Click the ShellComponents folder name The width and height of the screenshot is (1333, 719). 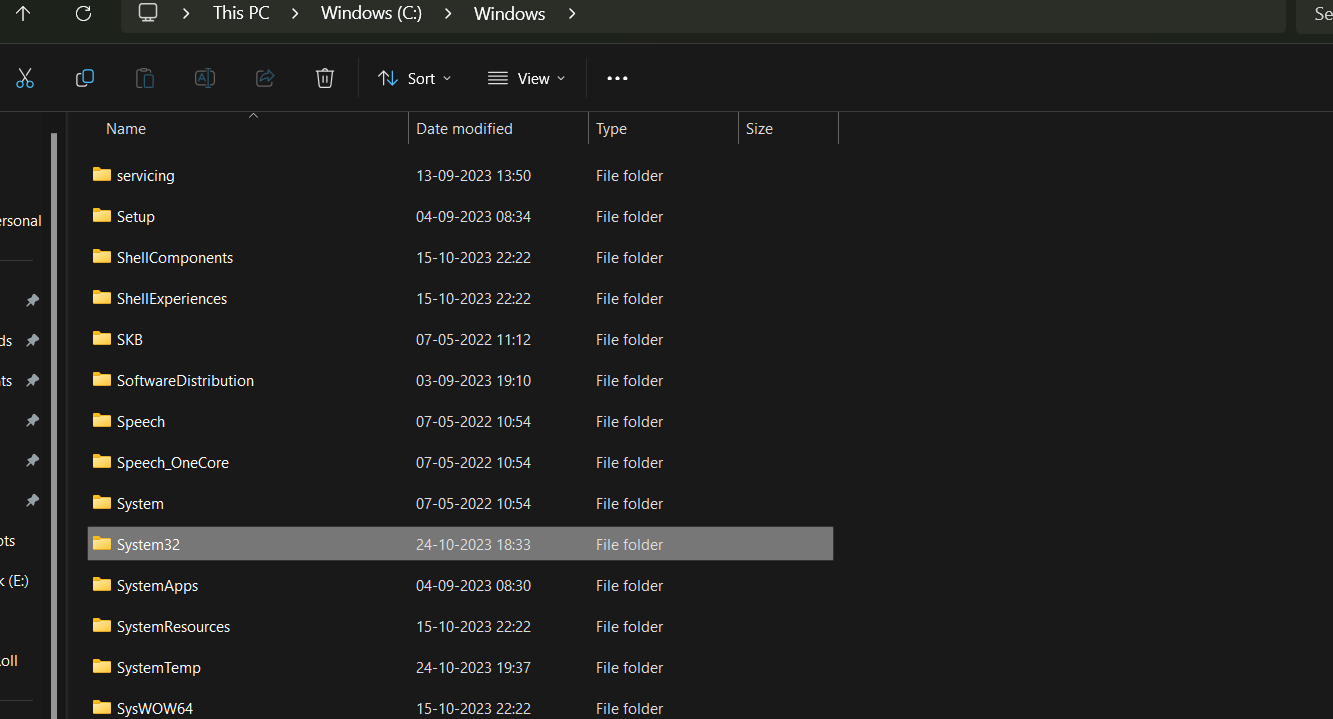pyautogui.click(x=175, y=257)
